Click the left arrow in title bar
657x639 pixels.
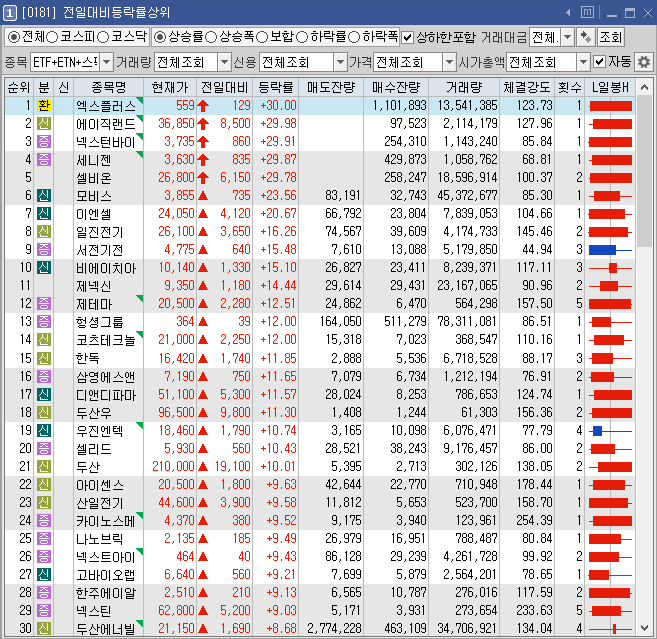click(568, 13)
